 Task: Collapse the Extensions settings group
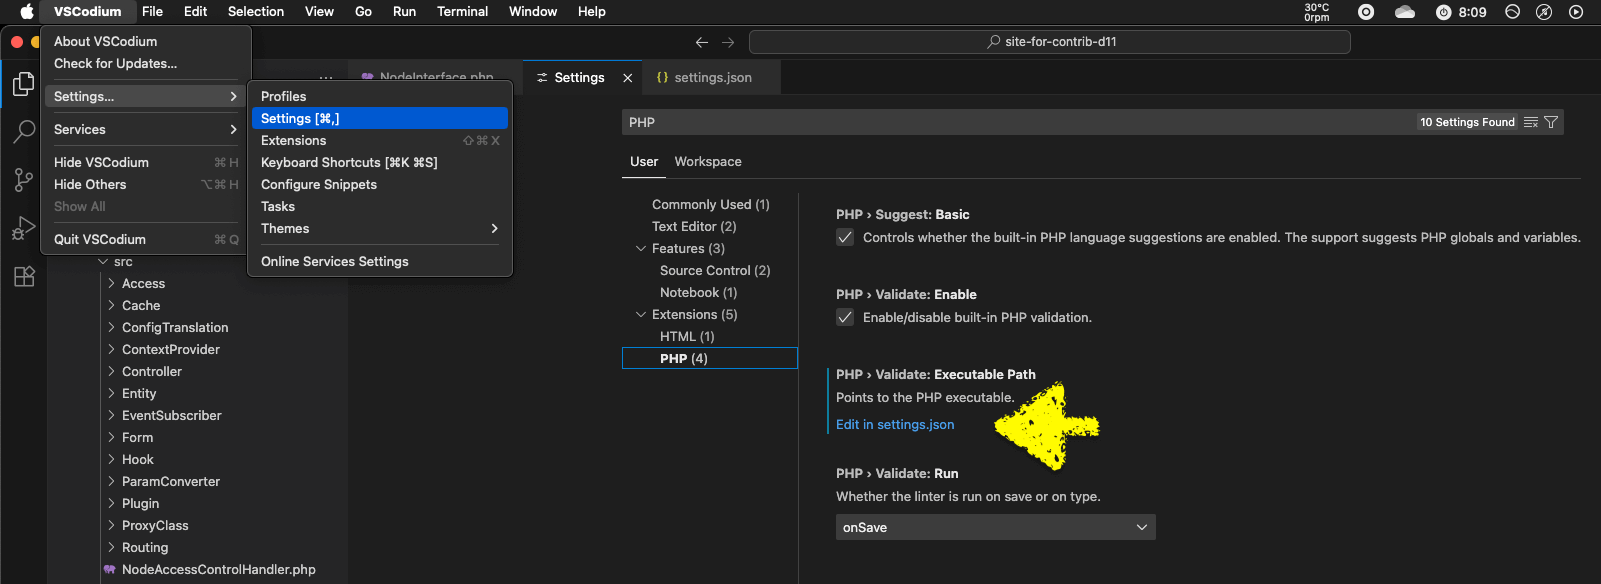click(x=641, y=314)
